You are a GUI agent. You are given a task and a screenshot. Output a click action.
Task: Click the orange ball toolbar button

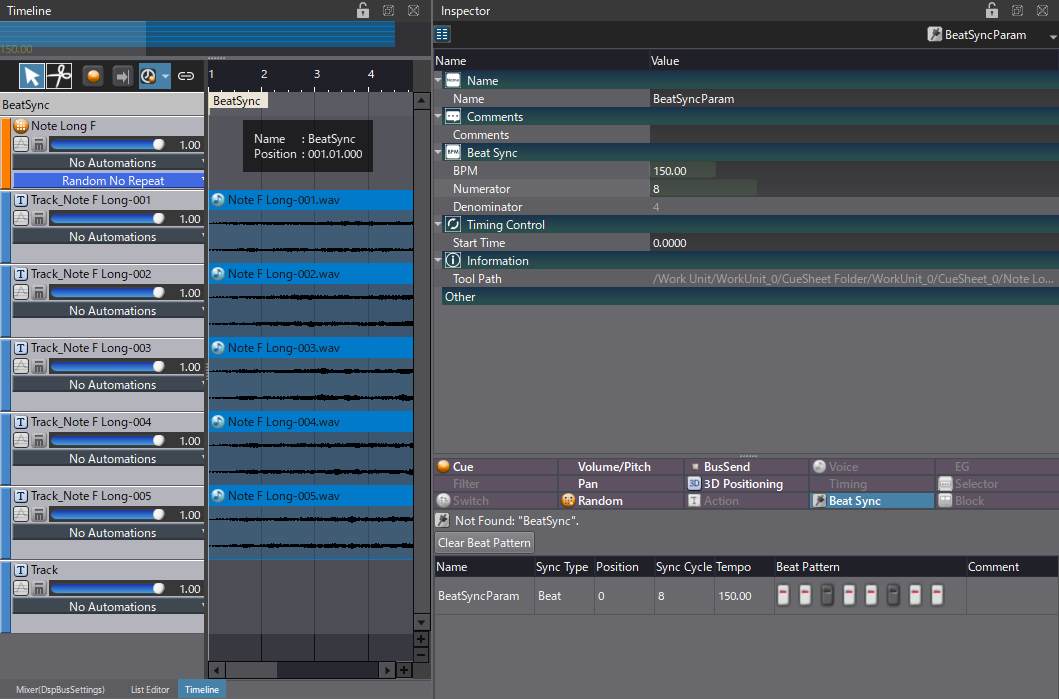tap(93, 76)
